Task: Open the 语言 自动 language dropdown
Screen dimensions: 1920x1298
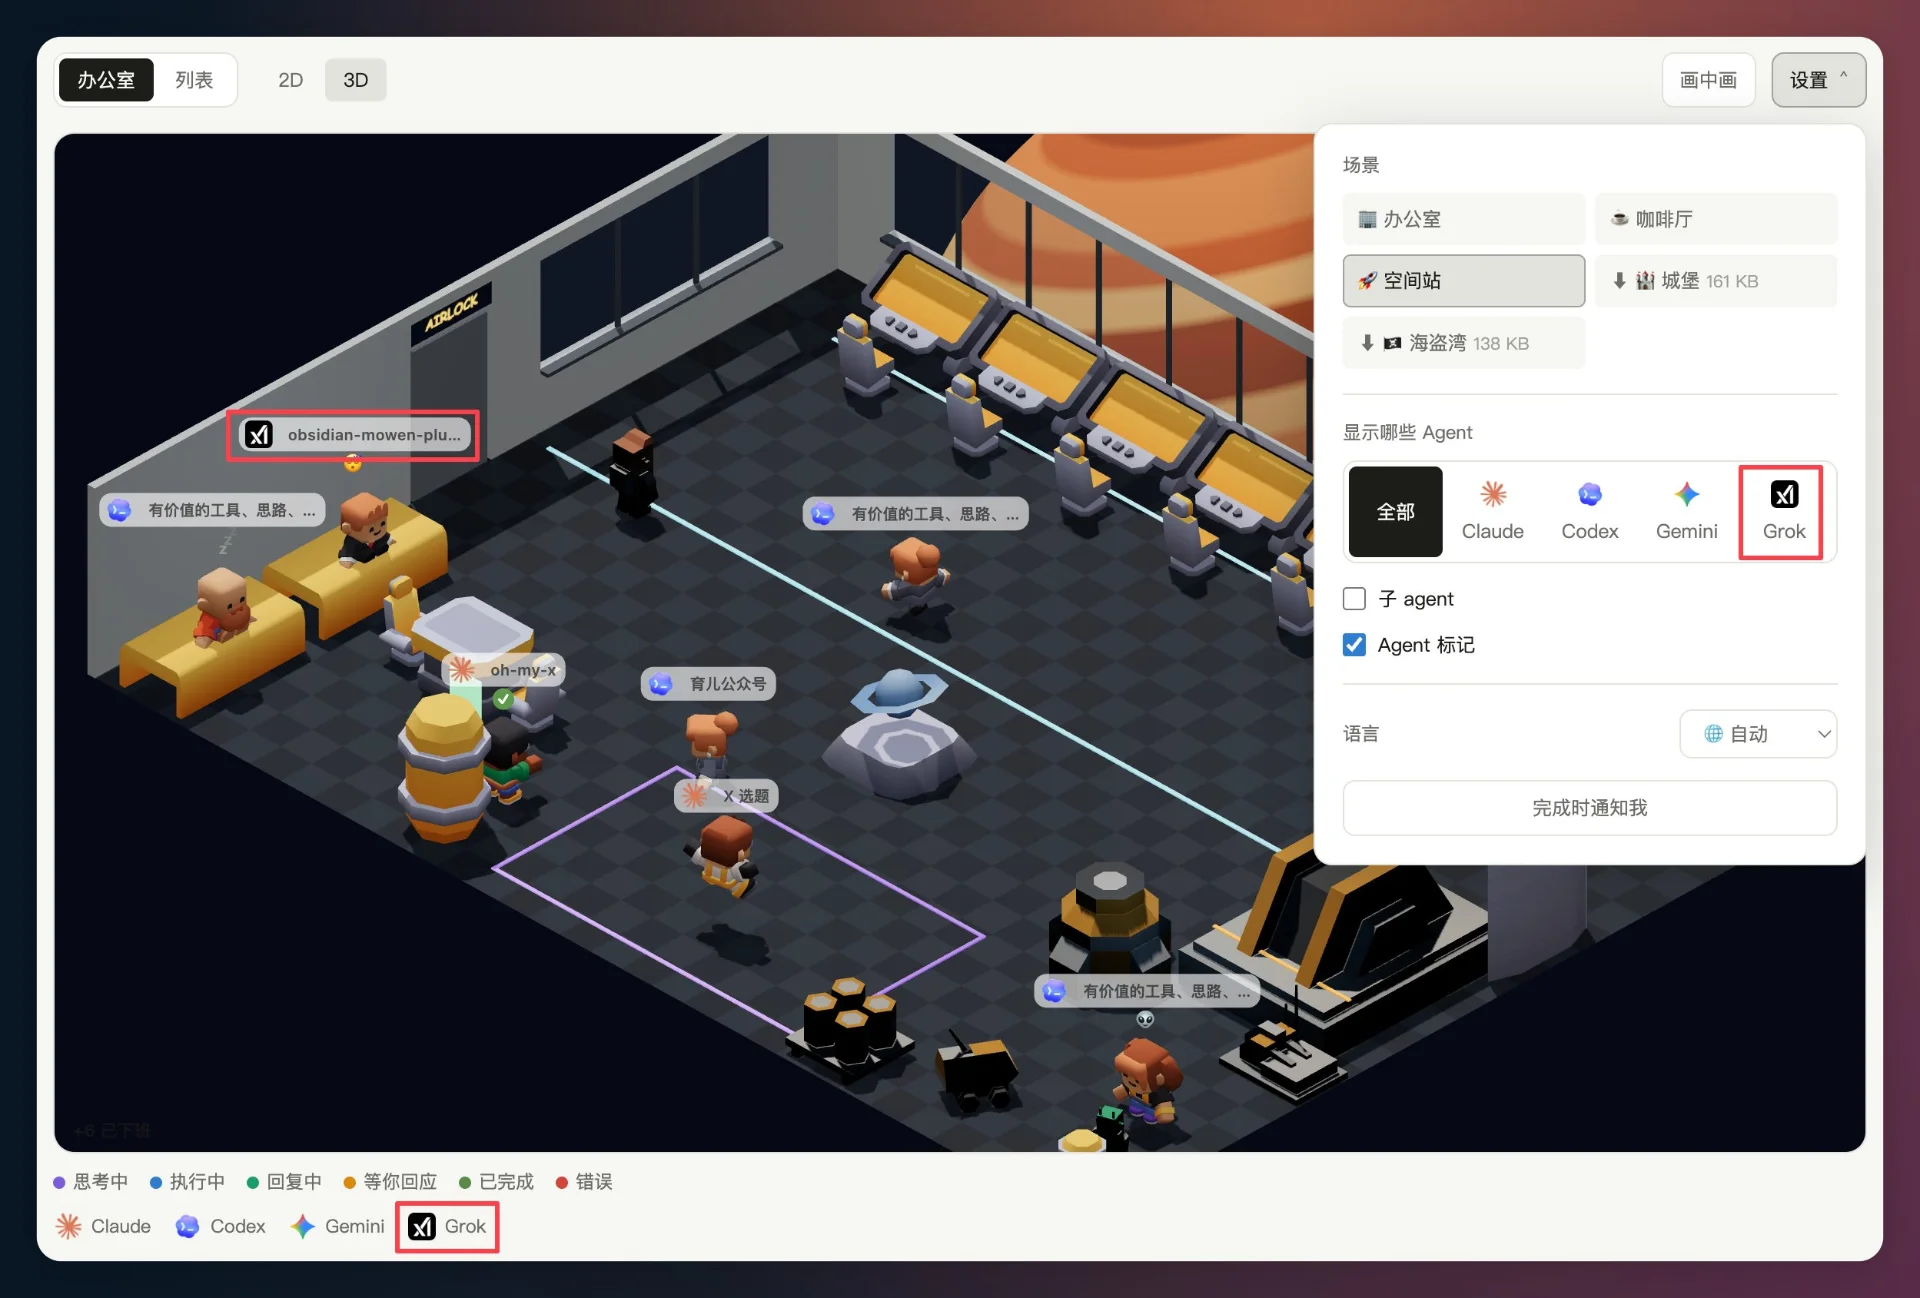Action: pos(1758,734)
